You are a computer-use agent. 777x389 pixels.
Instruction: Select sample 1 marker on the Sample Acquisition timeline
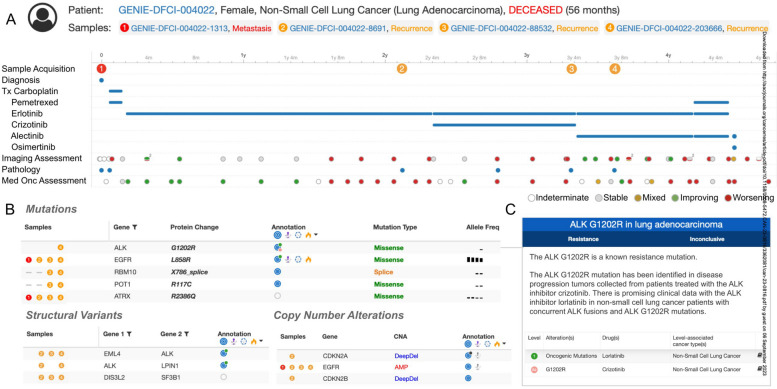click(x=102, y=68)
